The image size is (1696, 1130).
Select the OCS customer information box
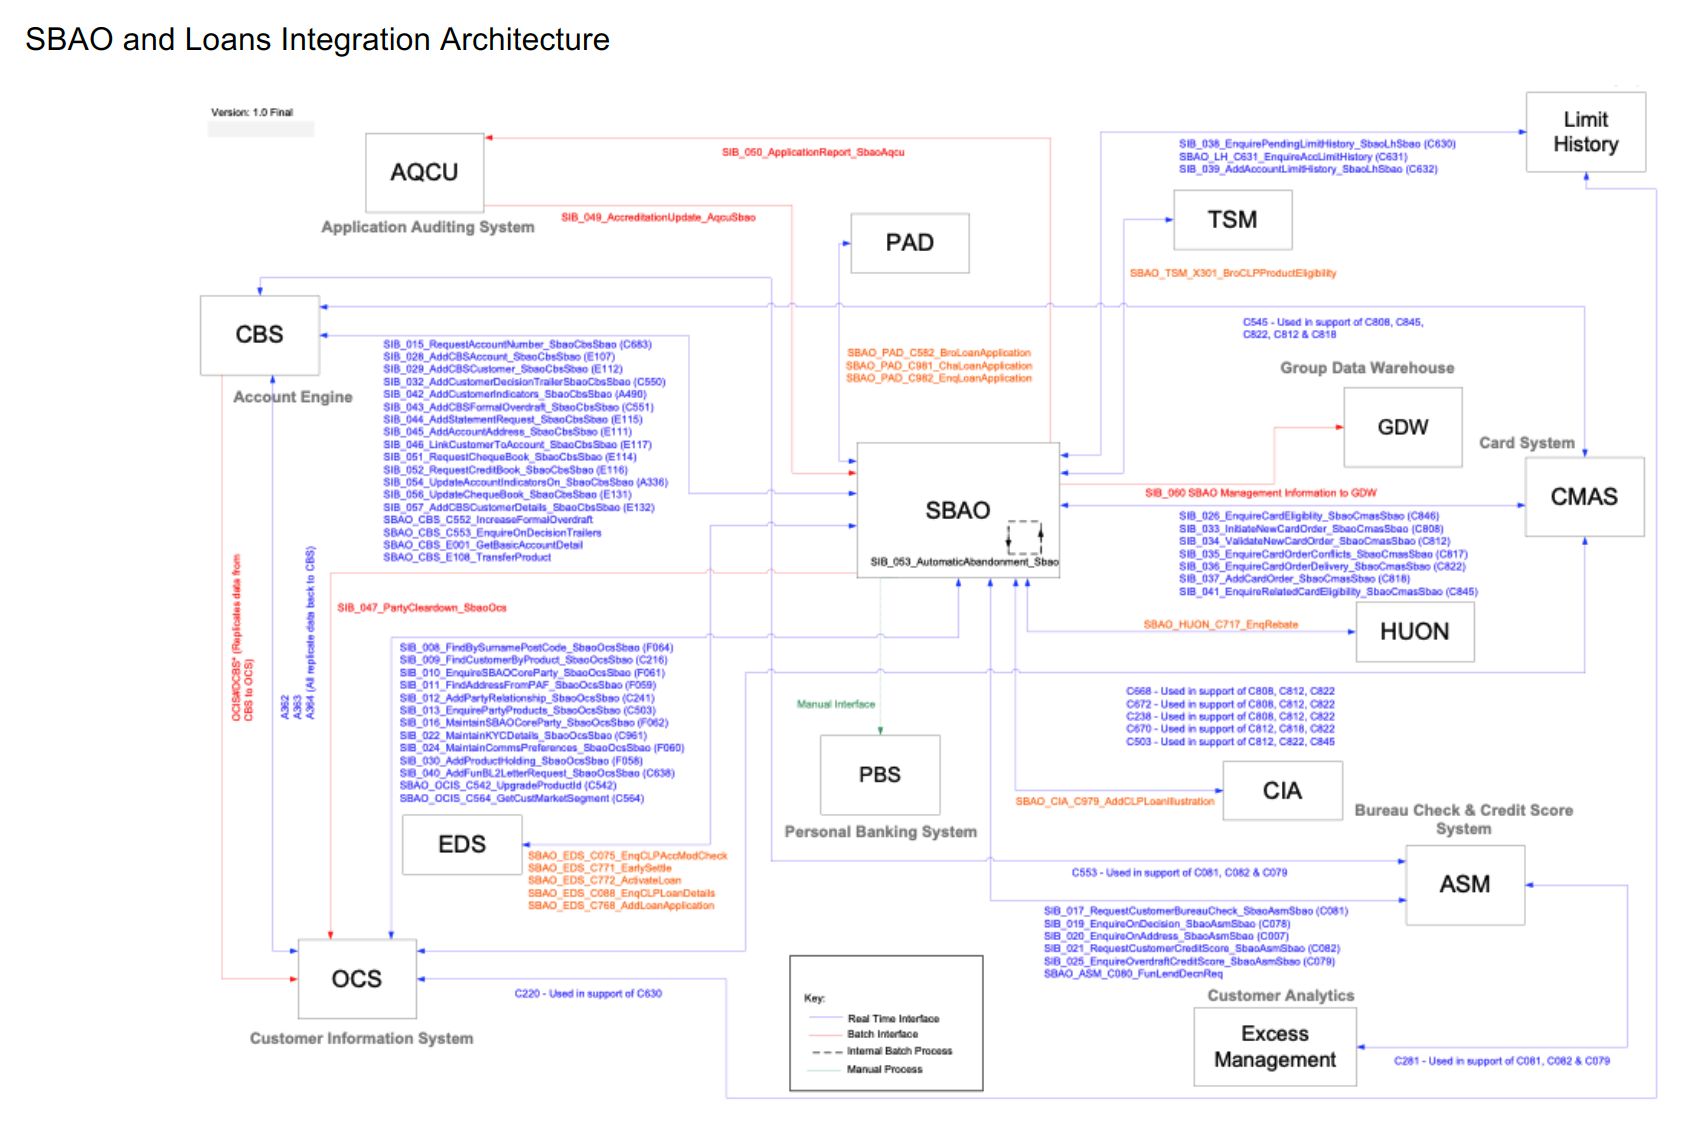coord(357,979)
